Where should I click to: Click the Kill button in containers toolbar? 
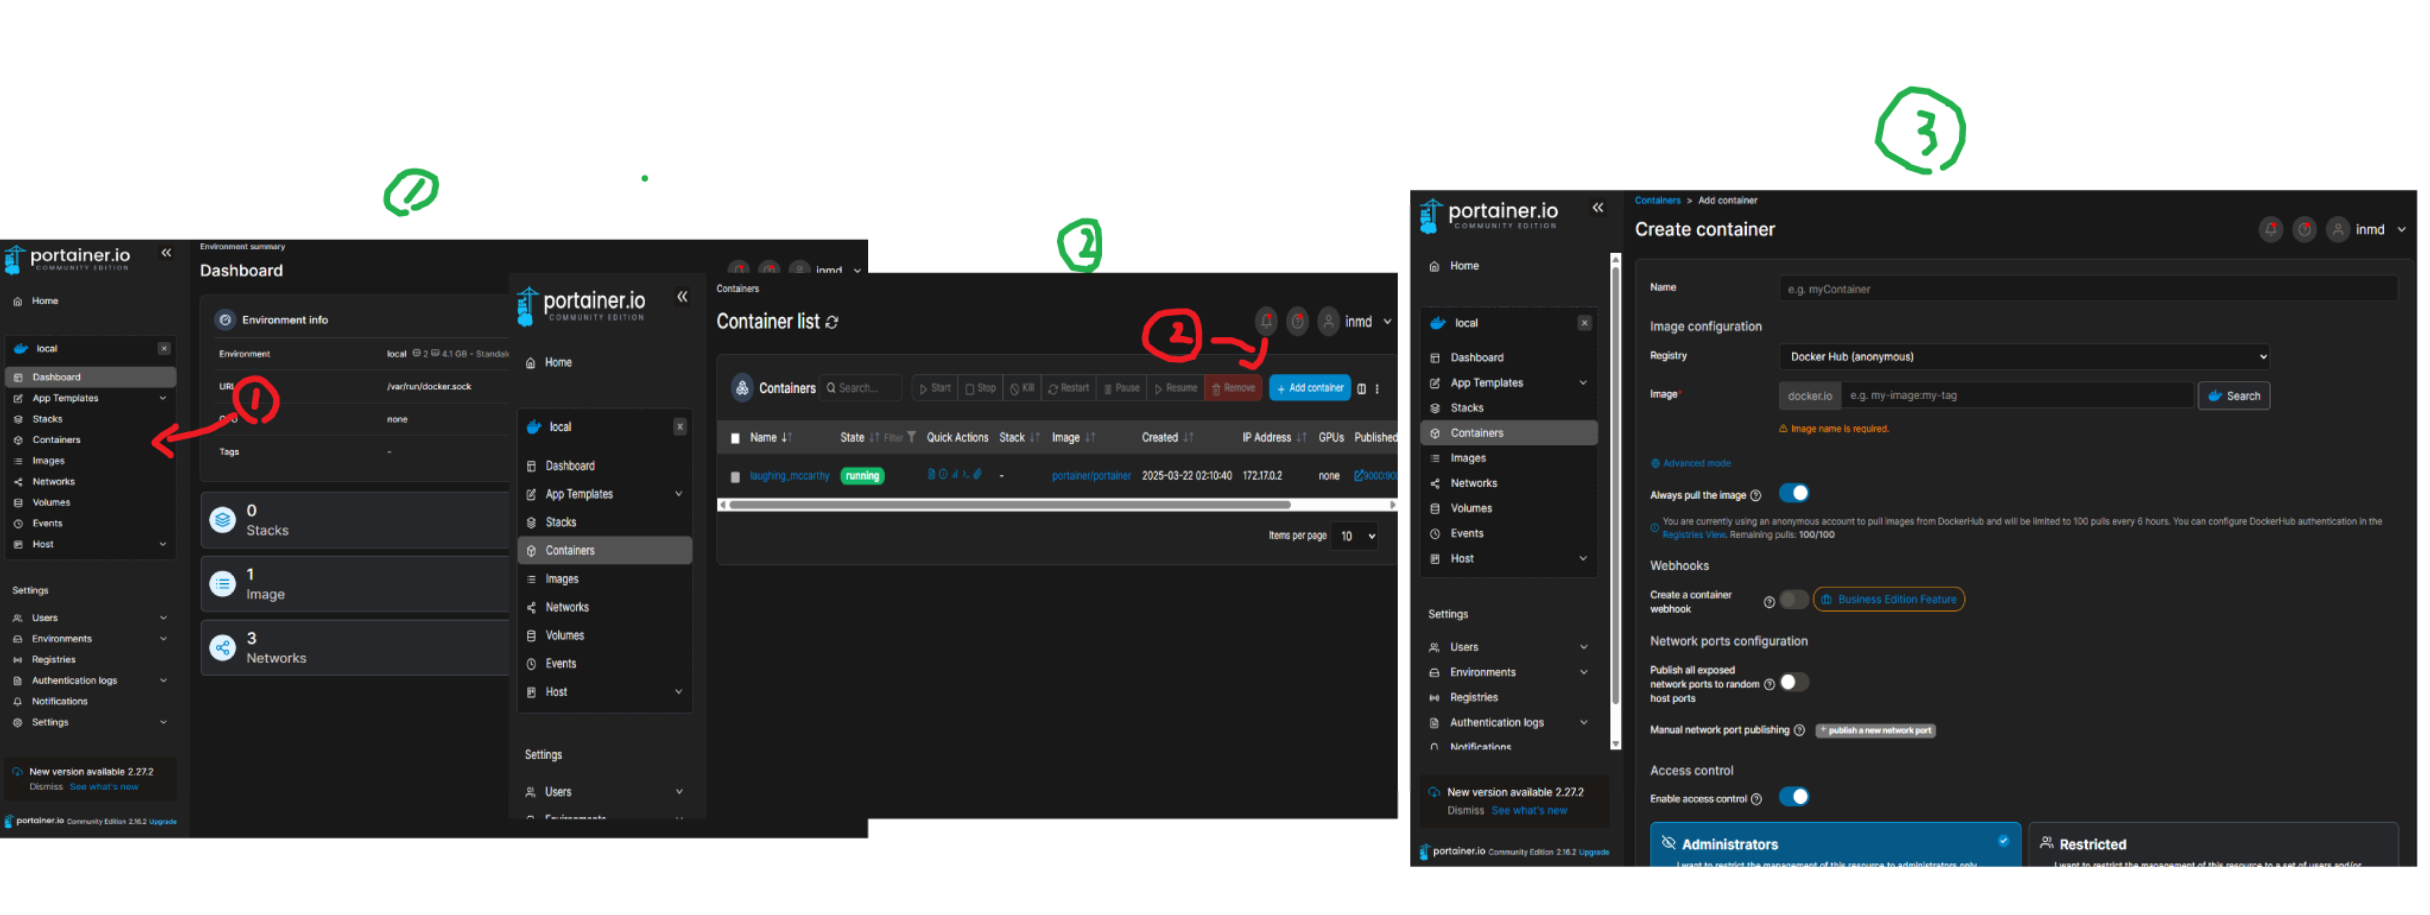coord(1021,388)
